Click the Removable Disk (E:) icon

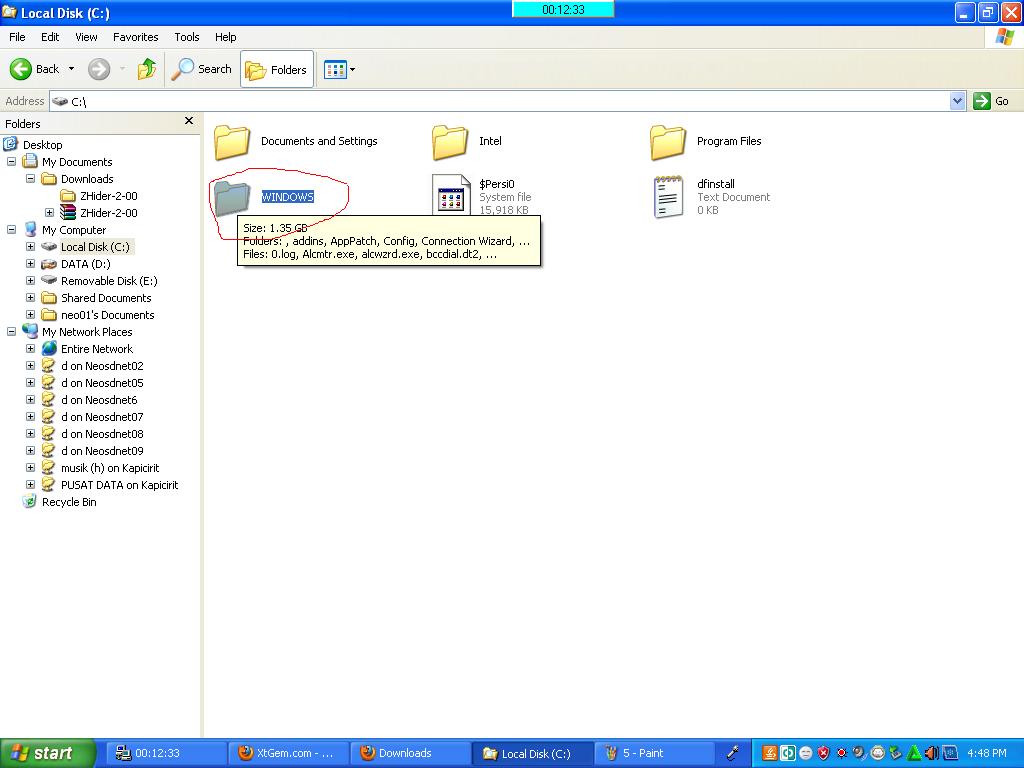click(49, 280)
